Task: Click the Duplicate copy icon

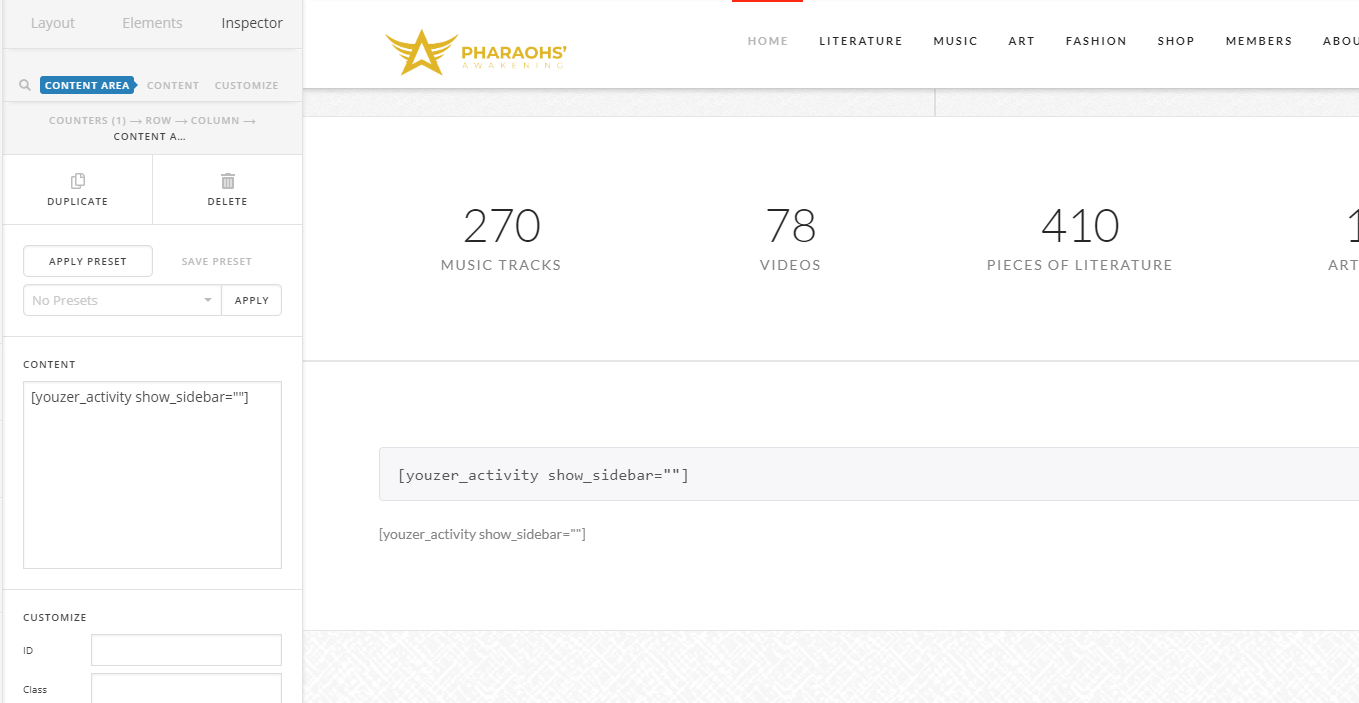Action: tap(78, 181)
